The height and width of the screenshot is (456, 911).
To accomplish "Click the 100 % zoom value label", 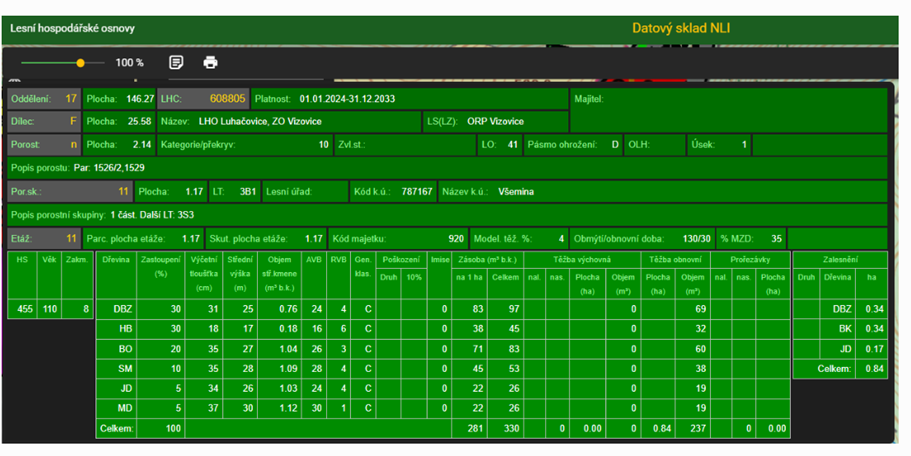I will tap(129, 63).
